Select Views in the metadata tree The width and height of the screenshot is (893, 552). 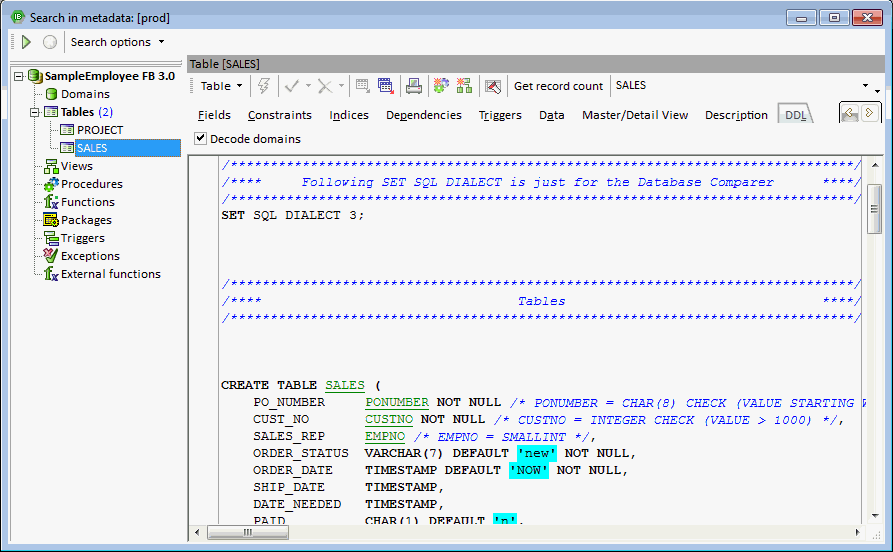(x=76, y=166)
